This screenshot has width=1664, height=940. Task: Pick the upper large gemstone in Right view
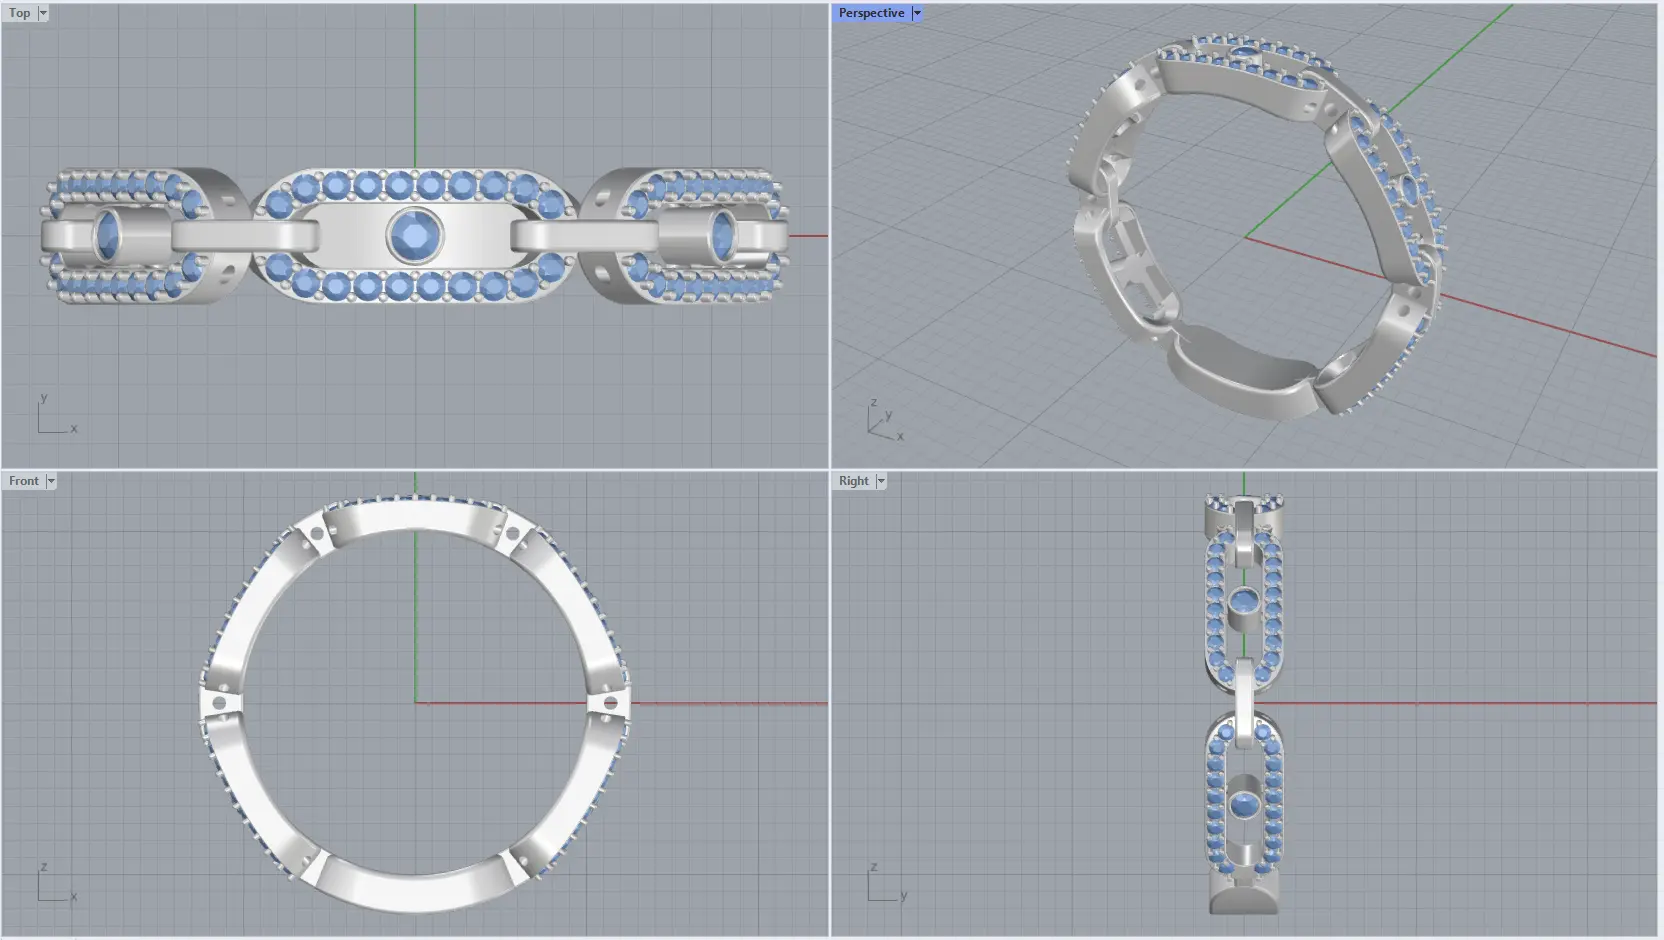(x=1243, y=602)
